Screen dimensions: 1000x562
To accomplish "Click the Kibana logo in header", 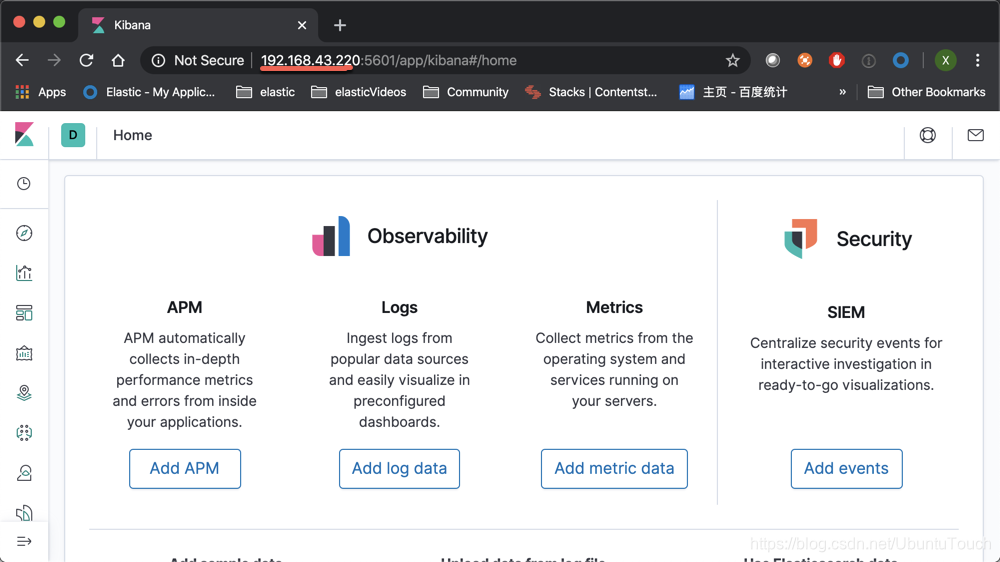I will point(24,135).
